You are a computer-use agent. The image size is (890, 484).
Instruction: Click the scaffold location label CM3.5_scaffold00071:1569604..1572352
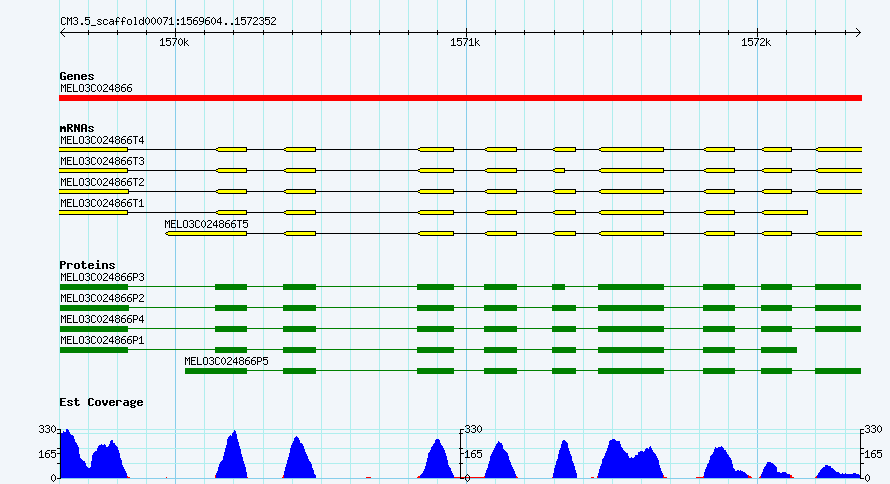pyautogui.click(x=168, y=22)
